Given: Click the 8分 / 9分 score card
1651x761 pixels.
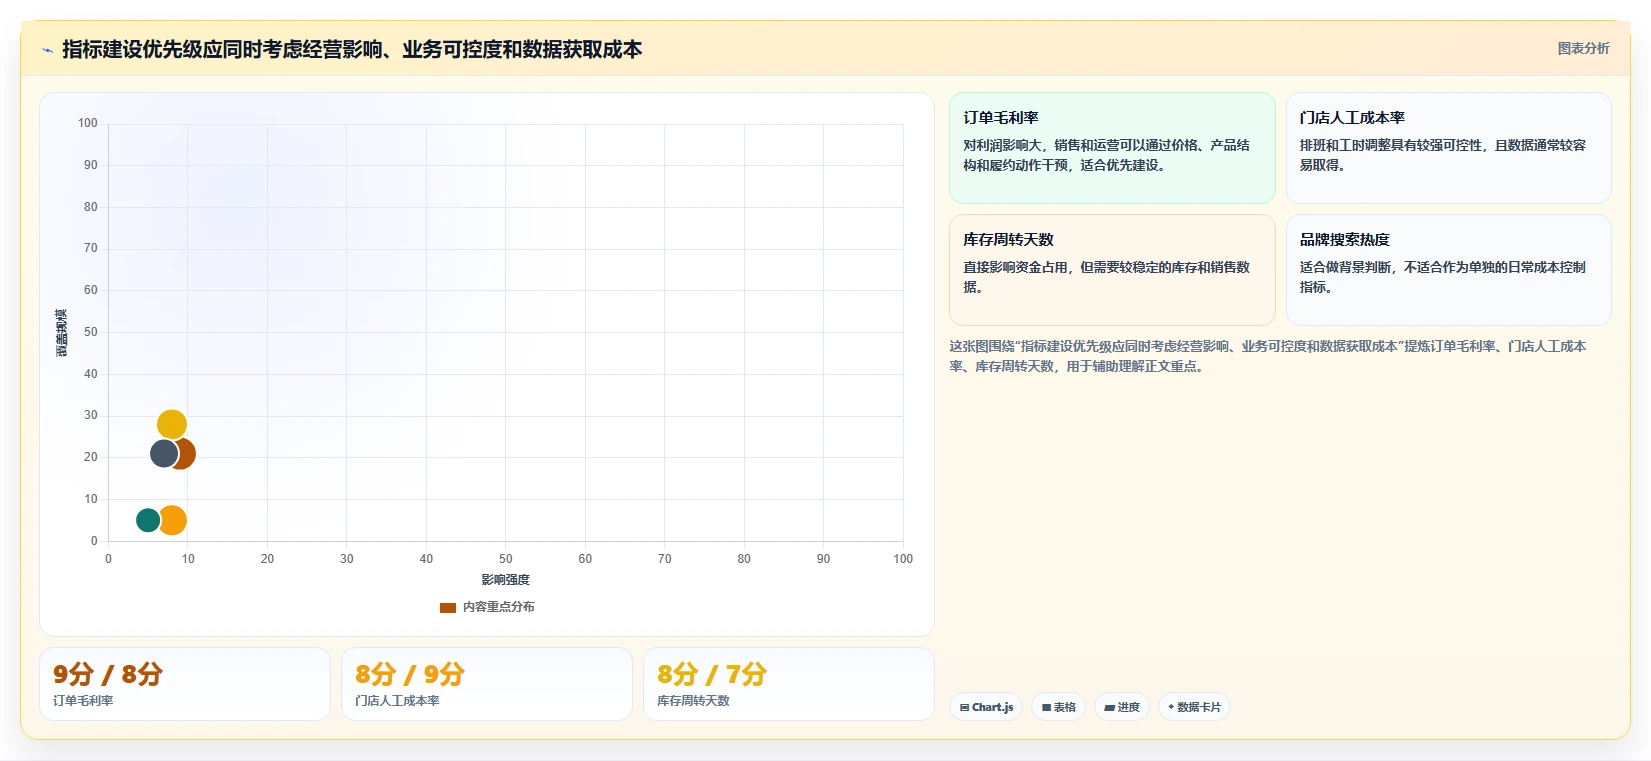Looking at the screenshot, I should pos(487,684).
